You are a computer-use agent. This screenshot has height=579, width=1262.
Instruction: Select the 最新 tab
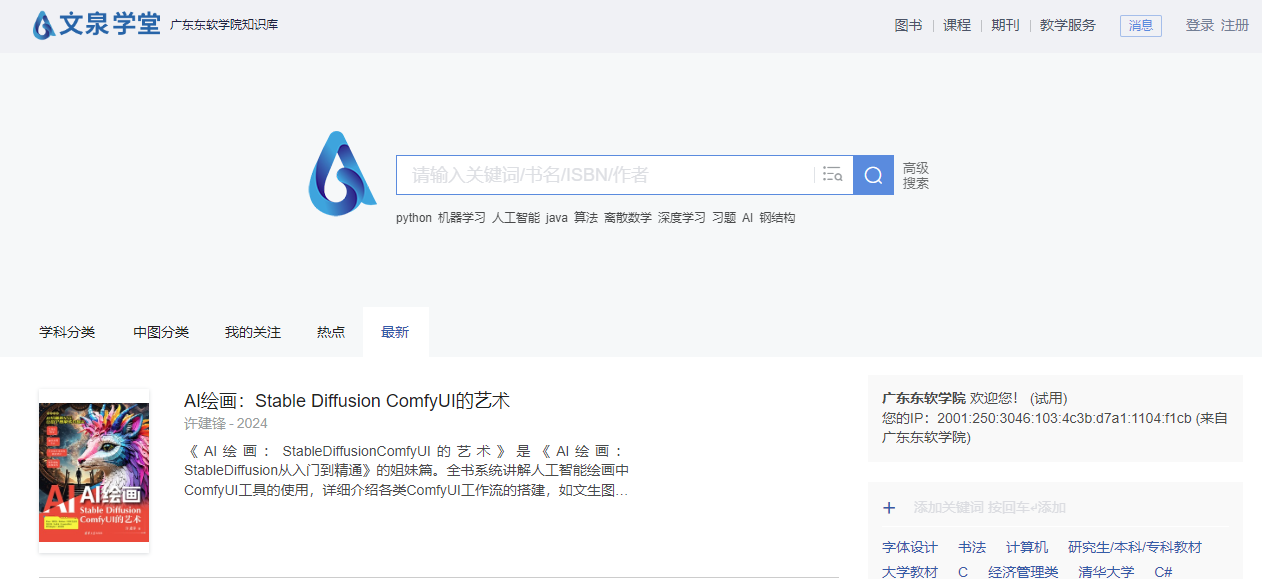[x=395, y=331]
